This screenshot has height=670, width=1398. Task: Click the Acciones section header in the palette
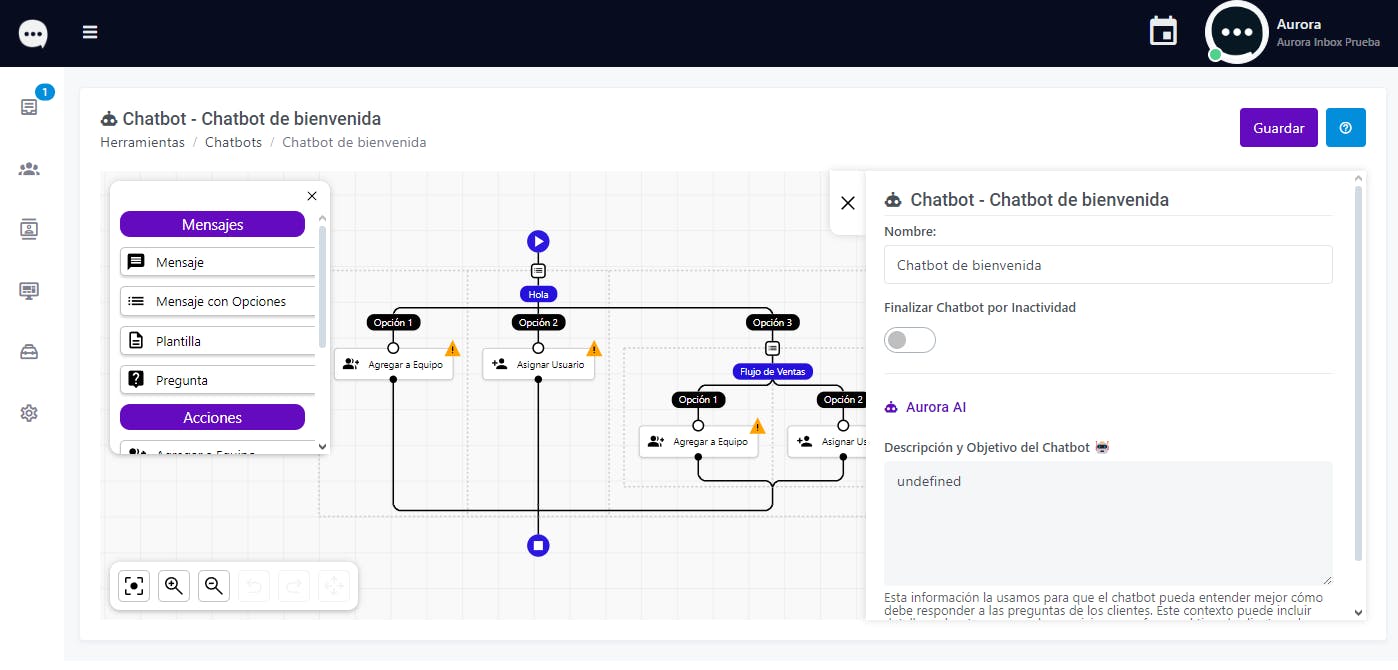[x=212, y=417]
